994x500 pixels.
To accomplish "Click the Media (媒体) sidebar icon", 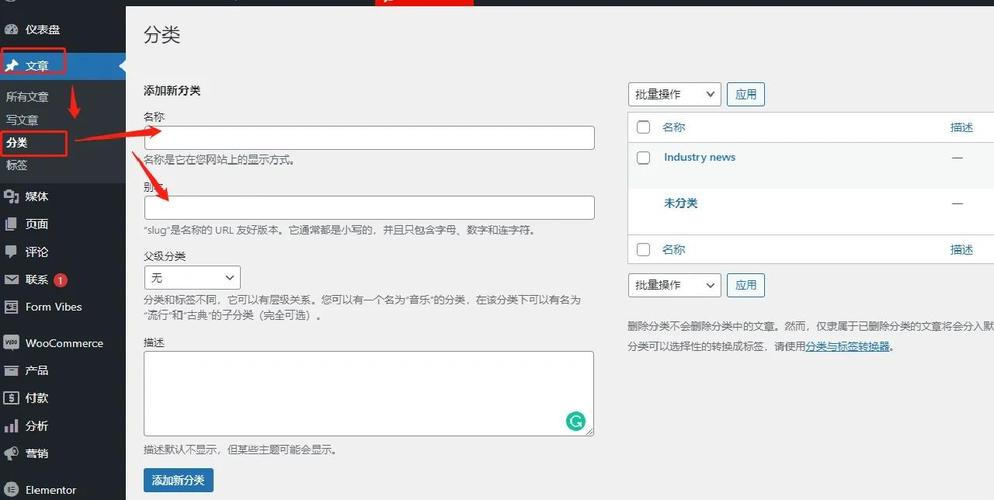I will [x=11, y=196].
